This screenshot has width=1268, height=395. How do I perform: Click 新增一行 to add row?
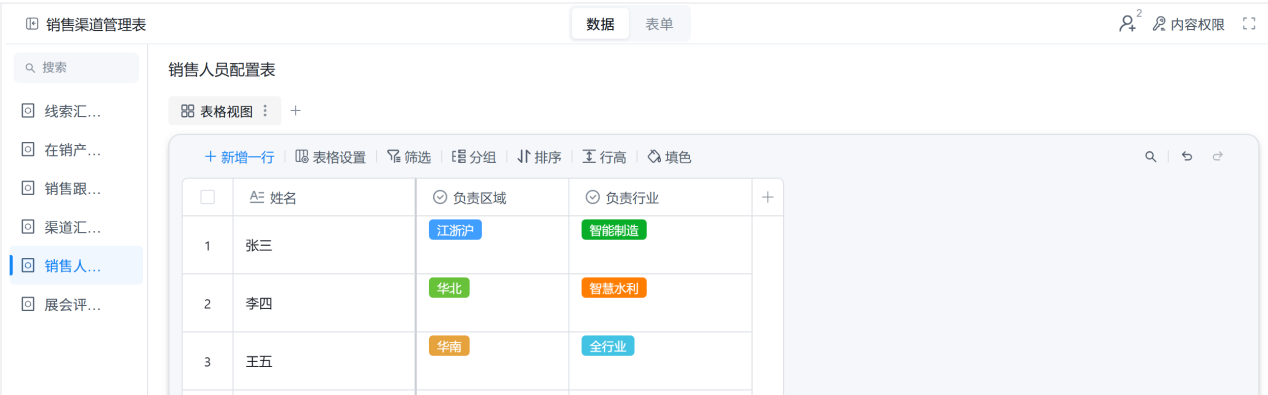239,157
